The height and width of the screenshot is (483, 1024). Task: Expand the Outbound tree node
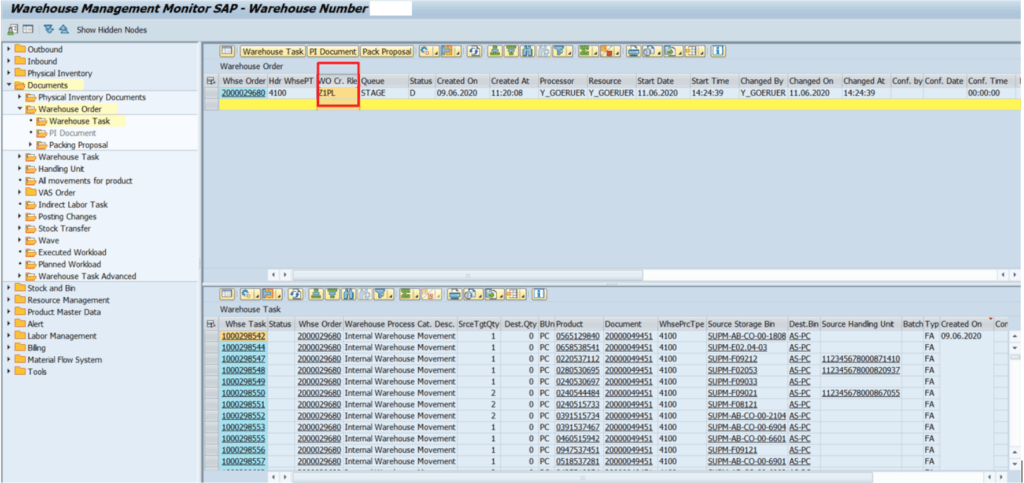click(9, 49)
